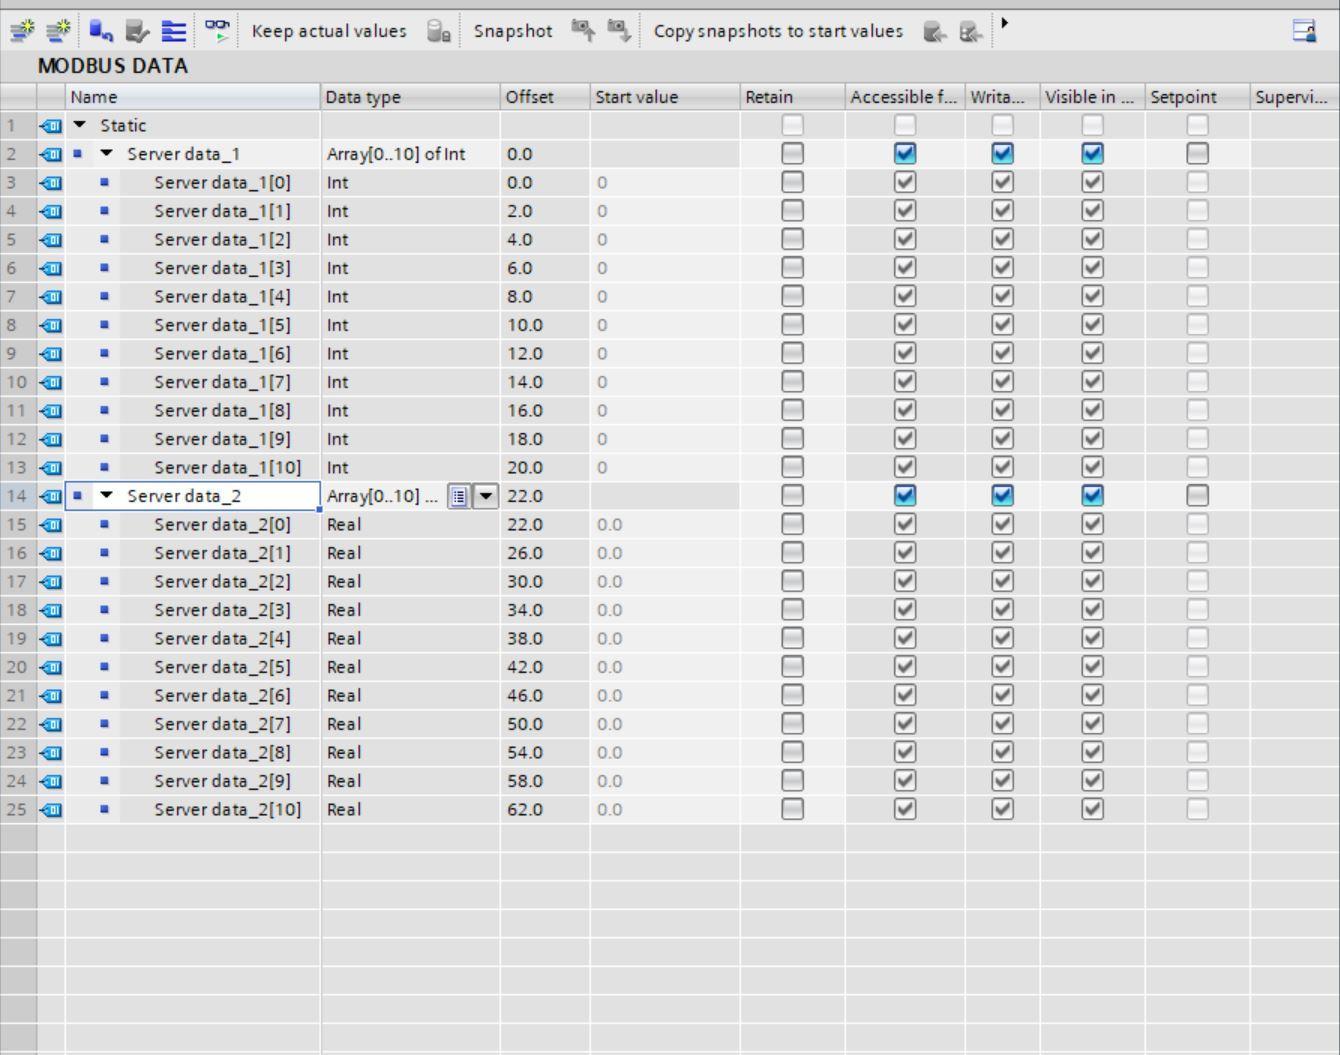Toggle Retain checkbox for Server data_1
The height and width of the screenshot is (1055, 1340).
[x=792, y=154]
